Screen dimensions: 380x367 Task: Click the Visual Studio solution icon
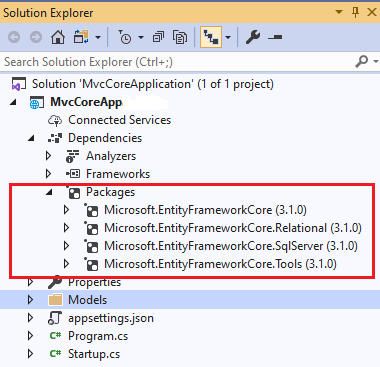pos(19,84)
